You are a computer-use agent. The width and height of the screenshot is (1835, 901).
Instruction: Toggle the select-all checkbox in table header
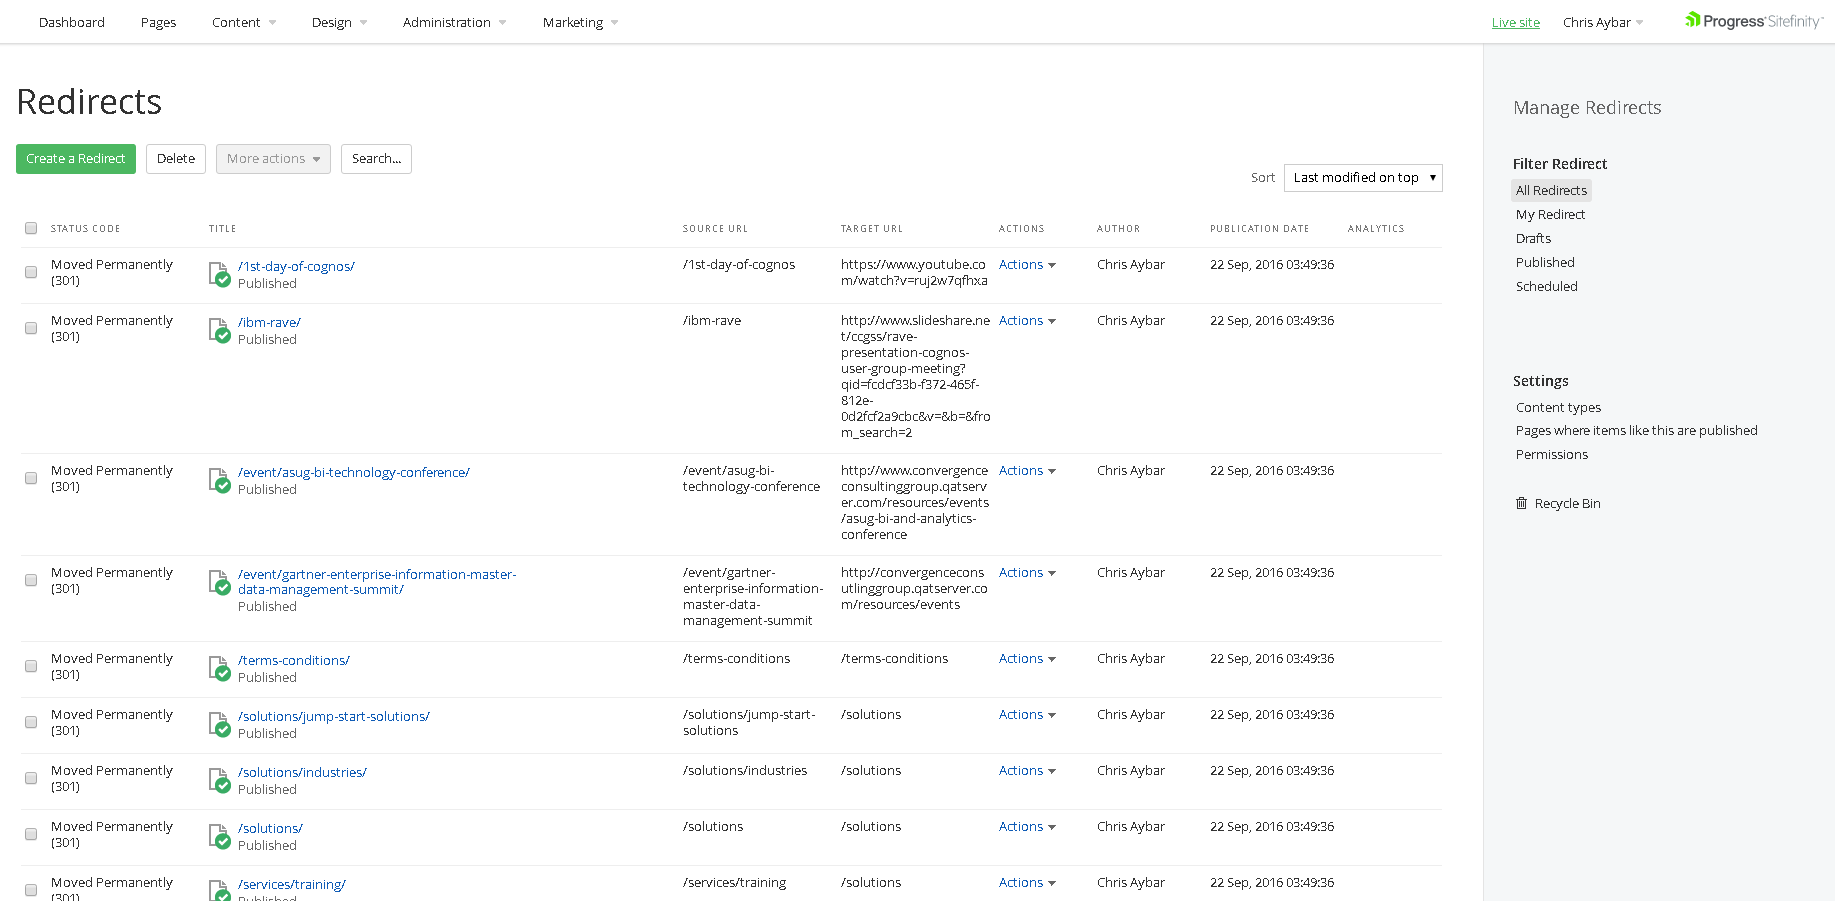click(x=31, y=228)
